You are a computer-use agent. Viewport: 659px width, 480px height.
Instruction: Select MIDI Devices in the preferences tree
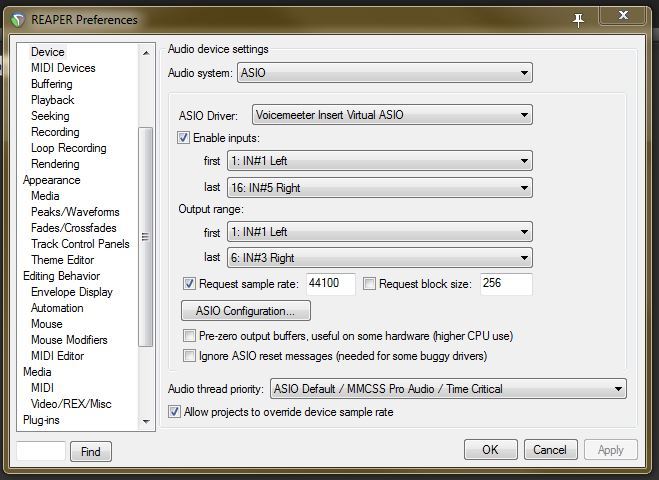(x=63, y=68)
